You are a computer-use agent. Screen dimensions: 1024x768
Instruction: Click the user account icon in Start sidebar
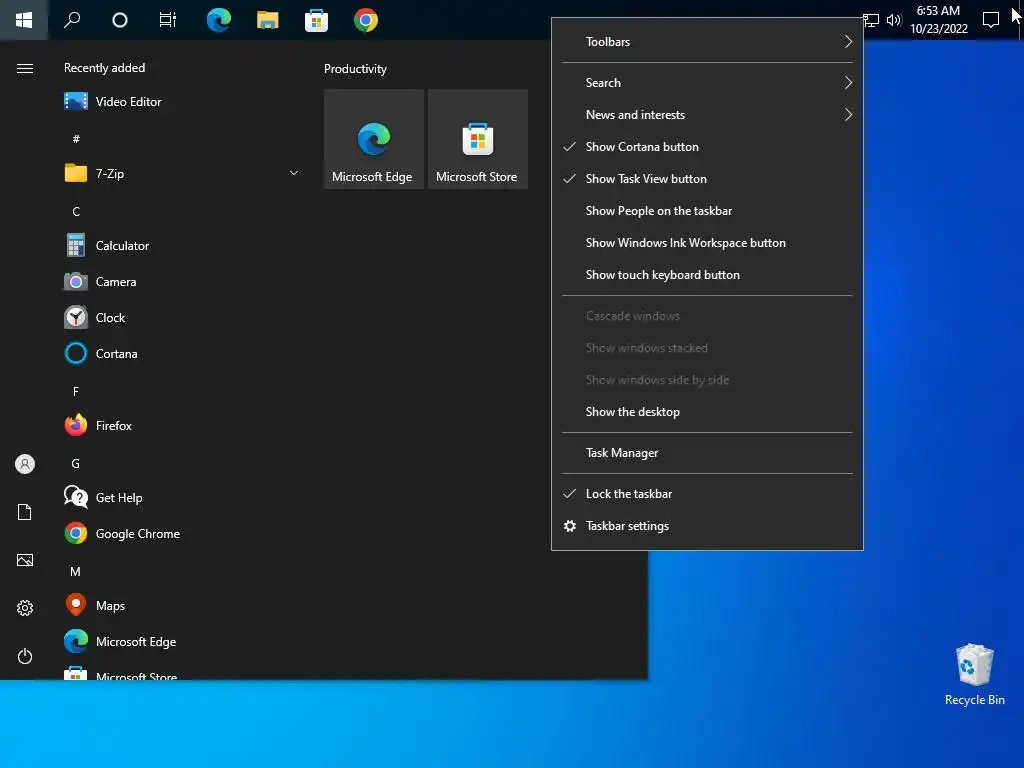tap(25, 464)
